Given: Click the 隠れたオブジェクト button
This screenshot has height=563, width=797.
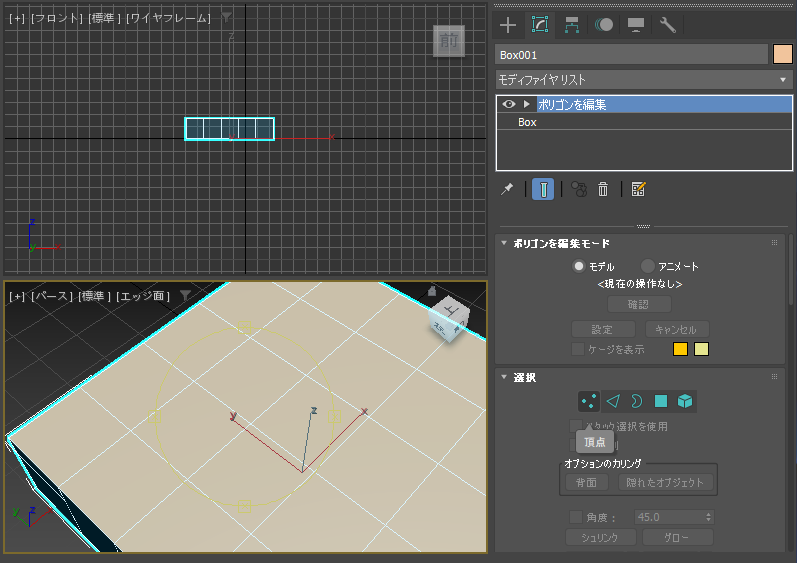Looking at the screenshot, I should (665, 482).
